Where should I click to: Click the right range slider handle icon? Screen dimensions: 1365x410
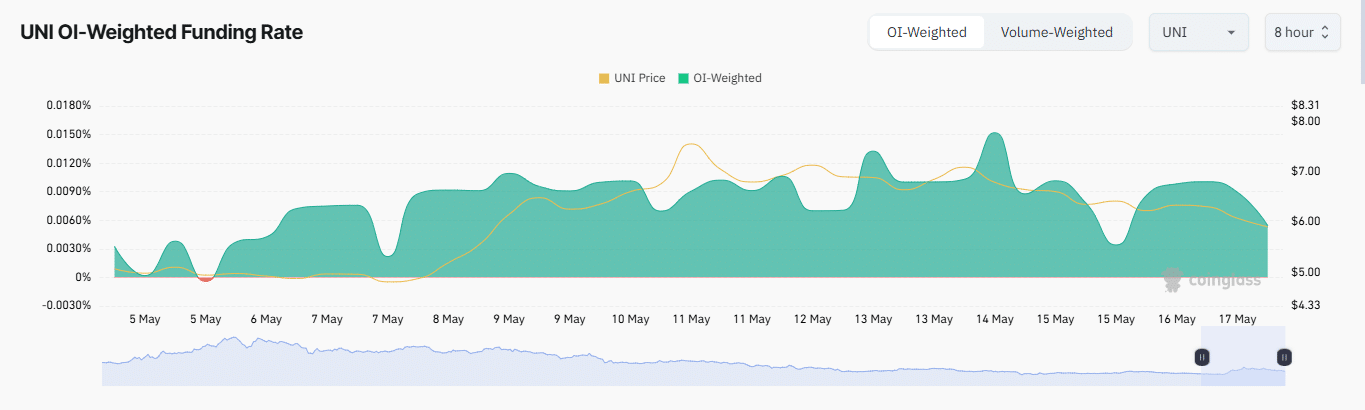1284,357
